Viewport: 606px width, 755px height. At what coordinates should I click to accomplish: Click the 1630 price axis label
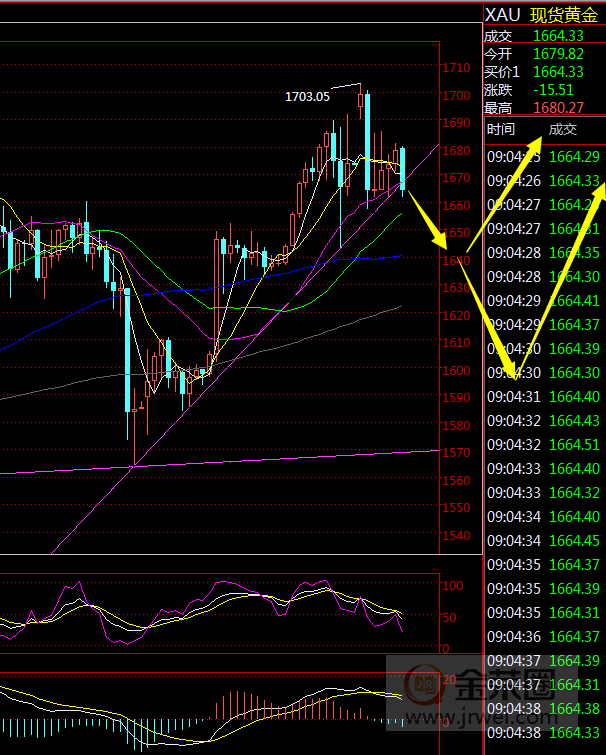456,288
